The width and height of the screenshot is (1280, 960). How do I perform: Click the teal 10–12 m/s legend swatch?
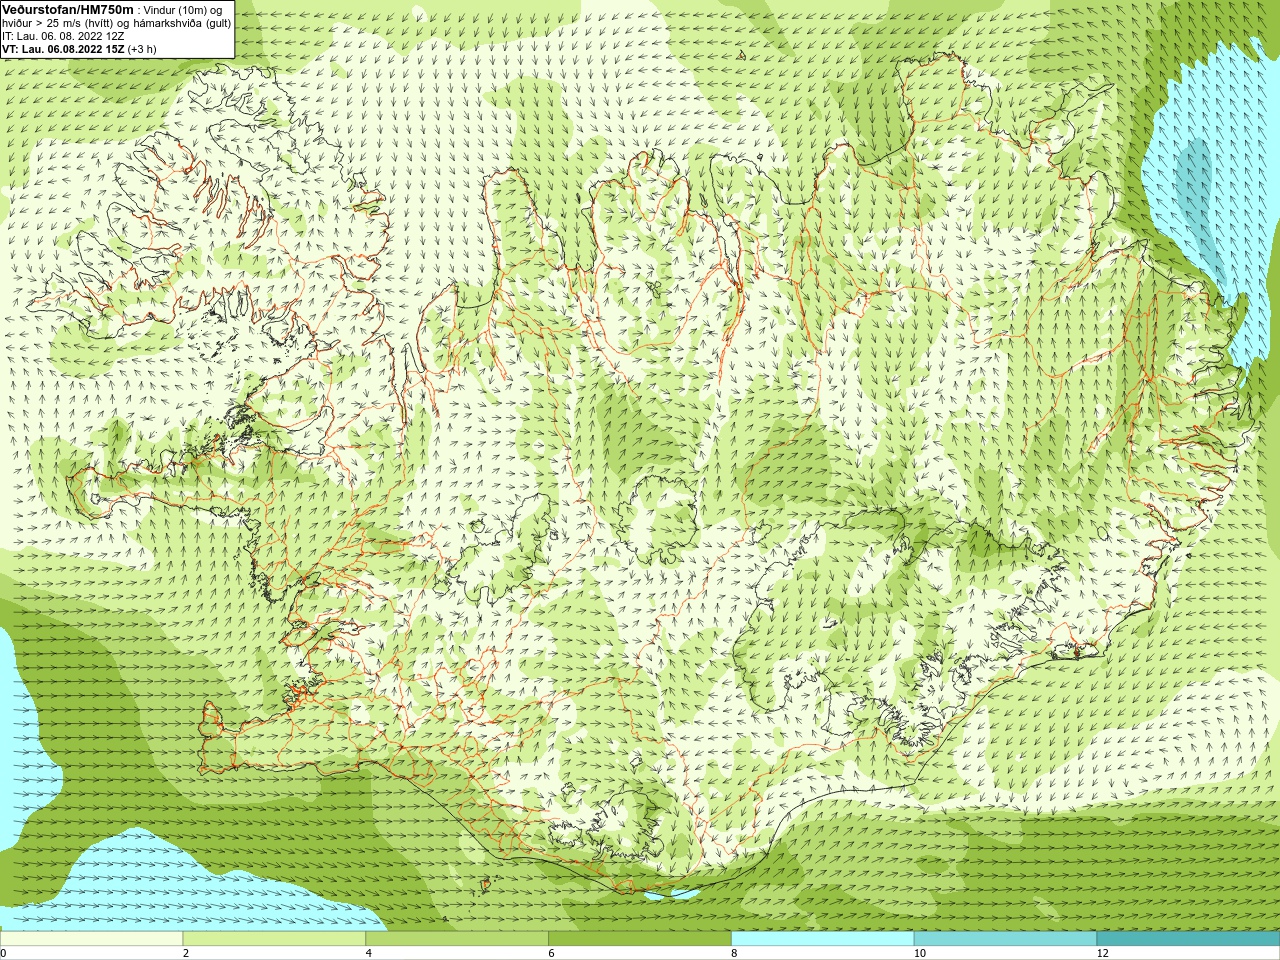pyautogui.click(x=1005, y=939)
